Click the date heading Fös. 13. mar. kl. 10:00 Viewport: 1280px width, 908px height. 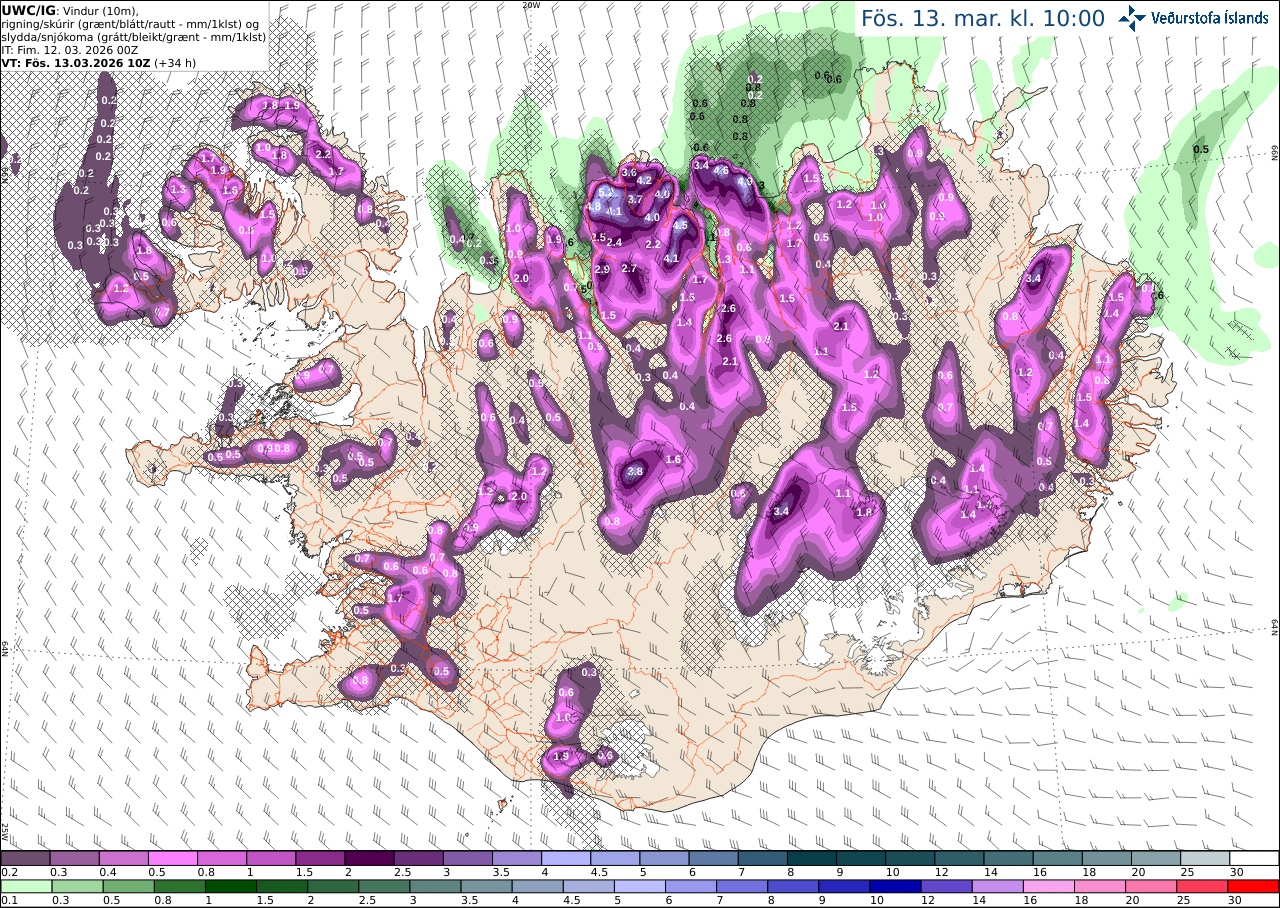pos(983,18)
